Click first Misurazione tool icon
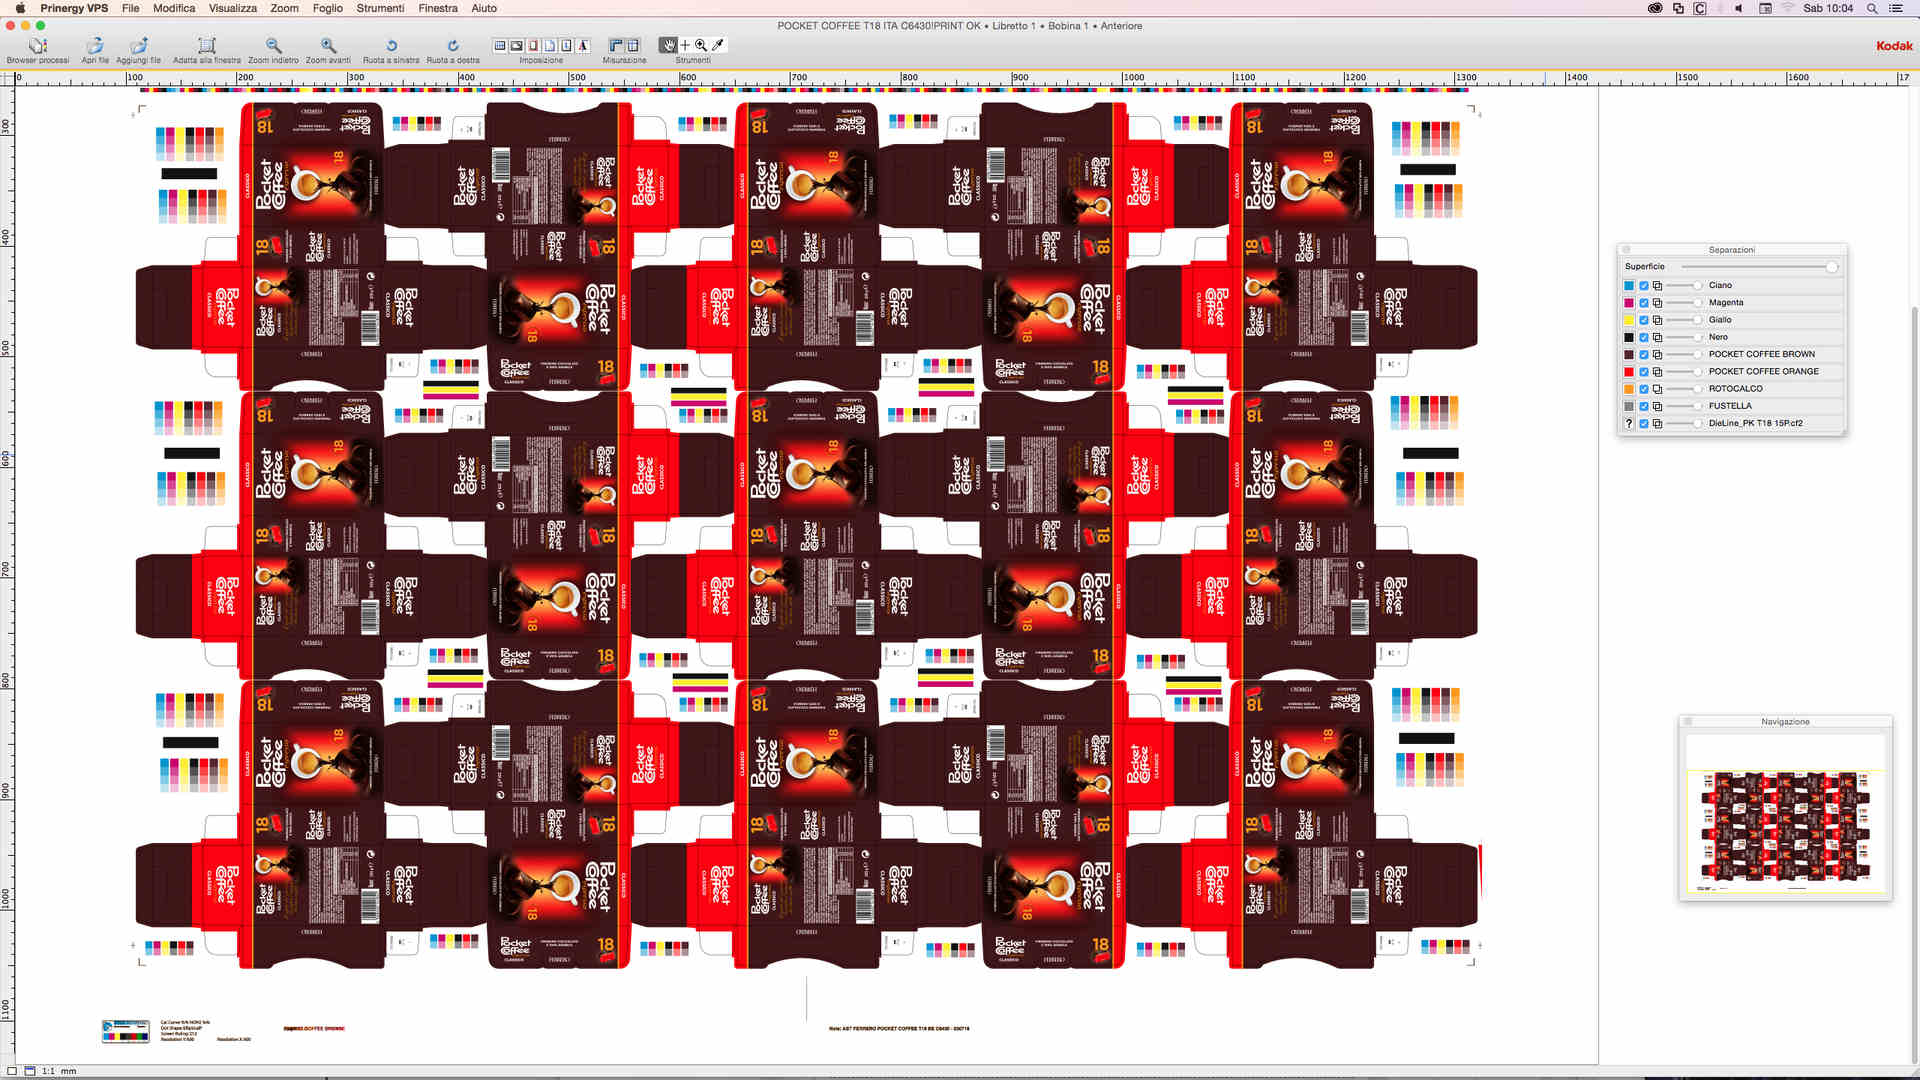The image size is (1920, 1080). click(x=616, y=46)
